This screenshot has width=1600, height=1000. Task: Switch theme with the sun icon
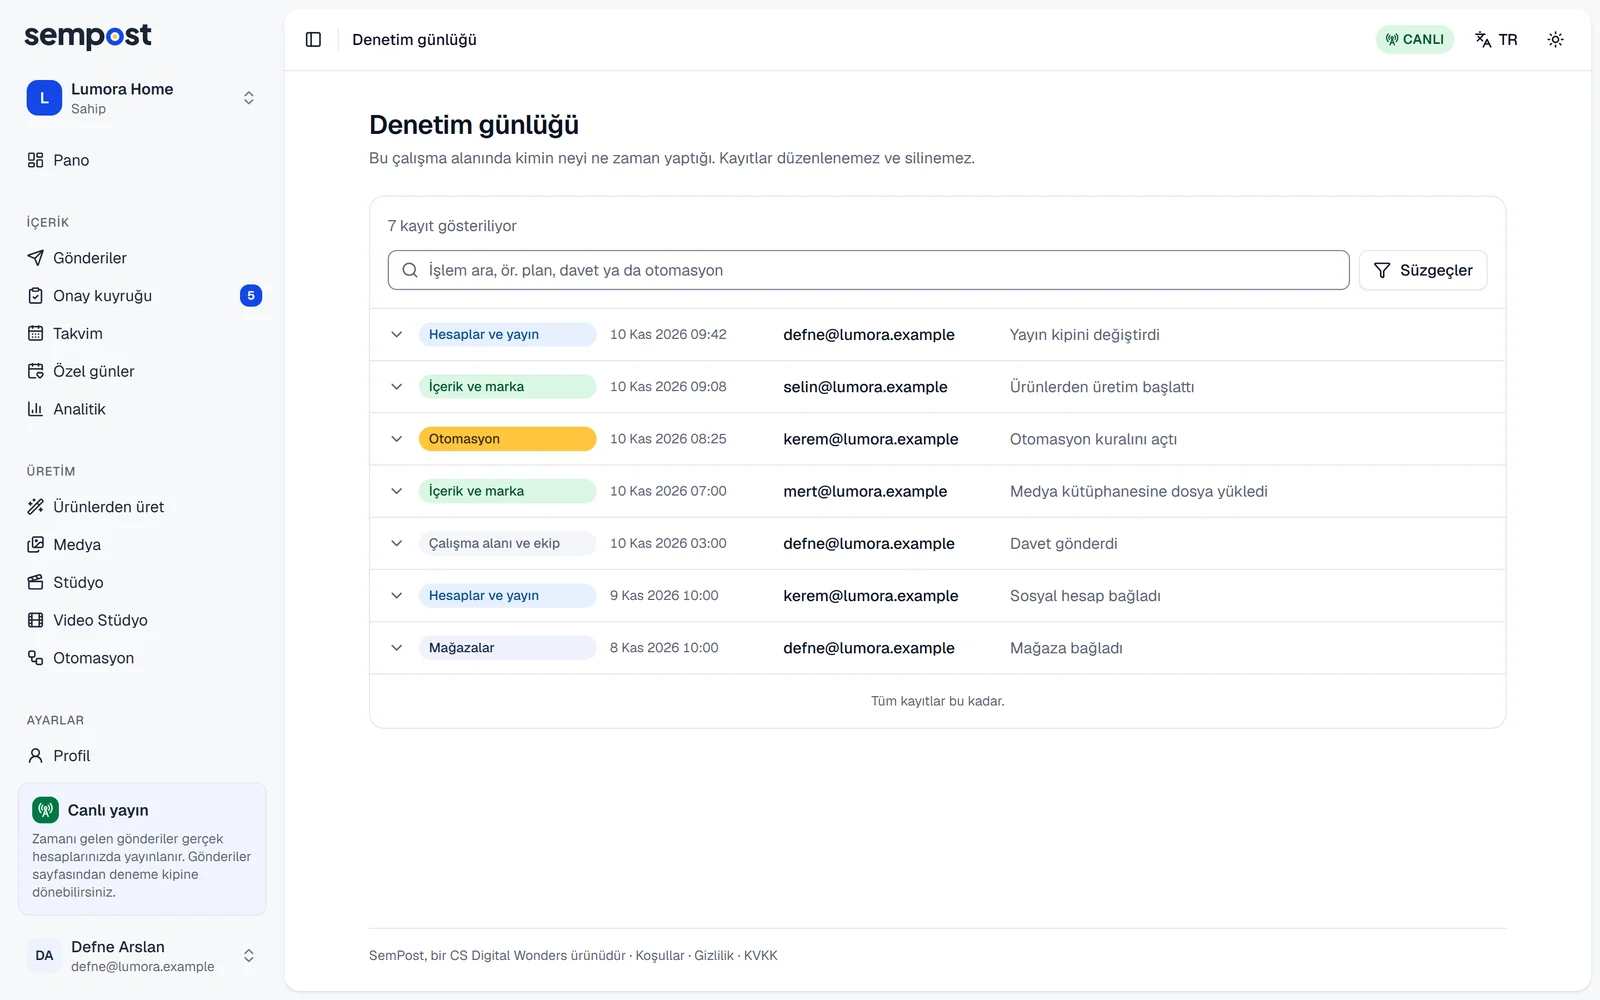tap(1555, 40)
